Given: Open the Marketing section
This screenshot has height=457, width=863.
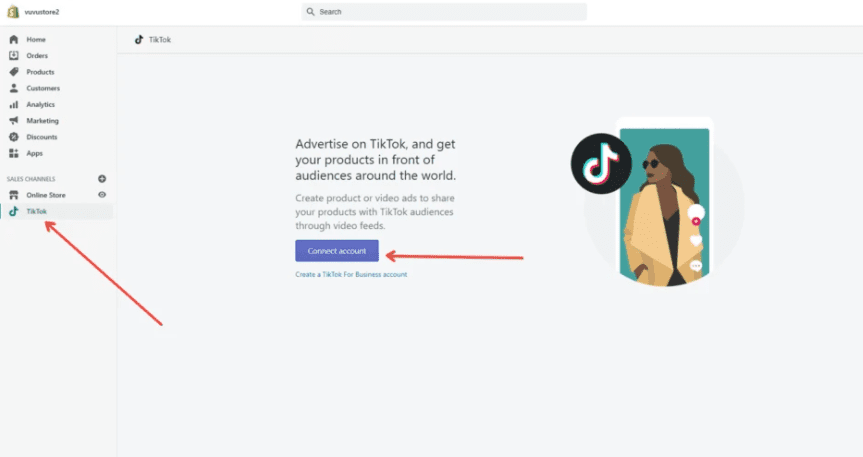Looking at the screenshot, I should [x=42, y=121].
